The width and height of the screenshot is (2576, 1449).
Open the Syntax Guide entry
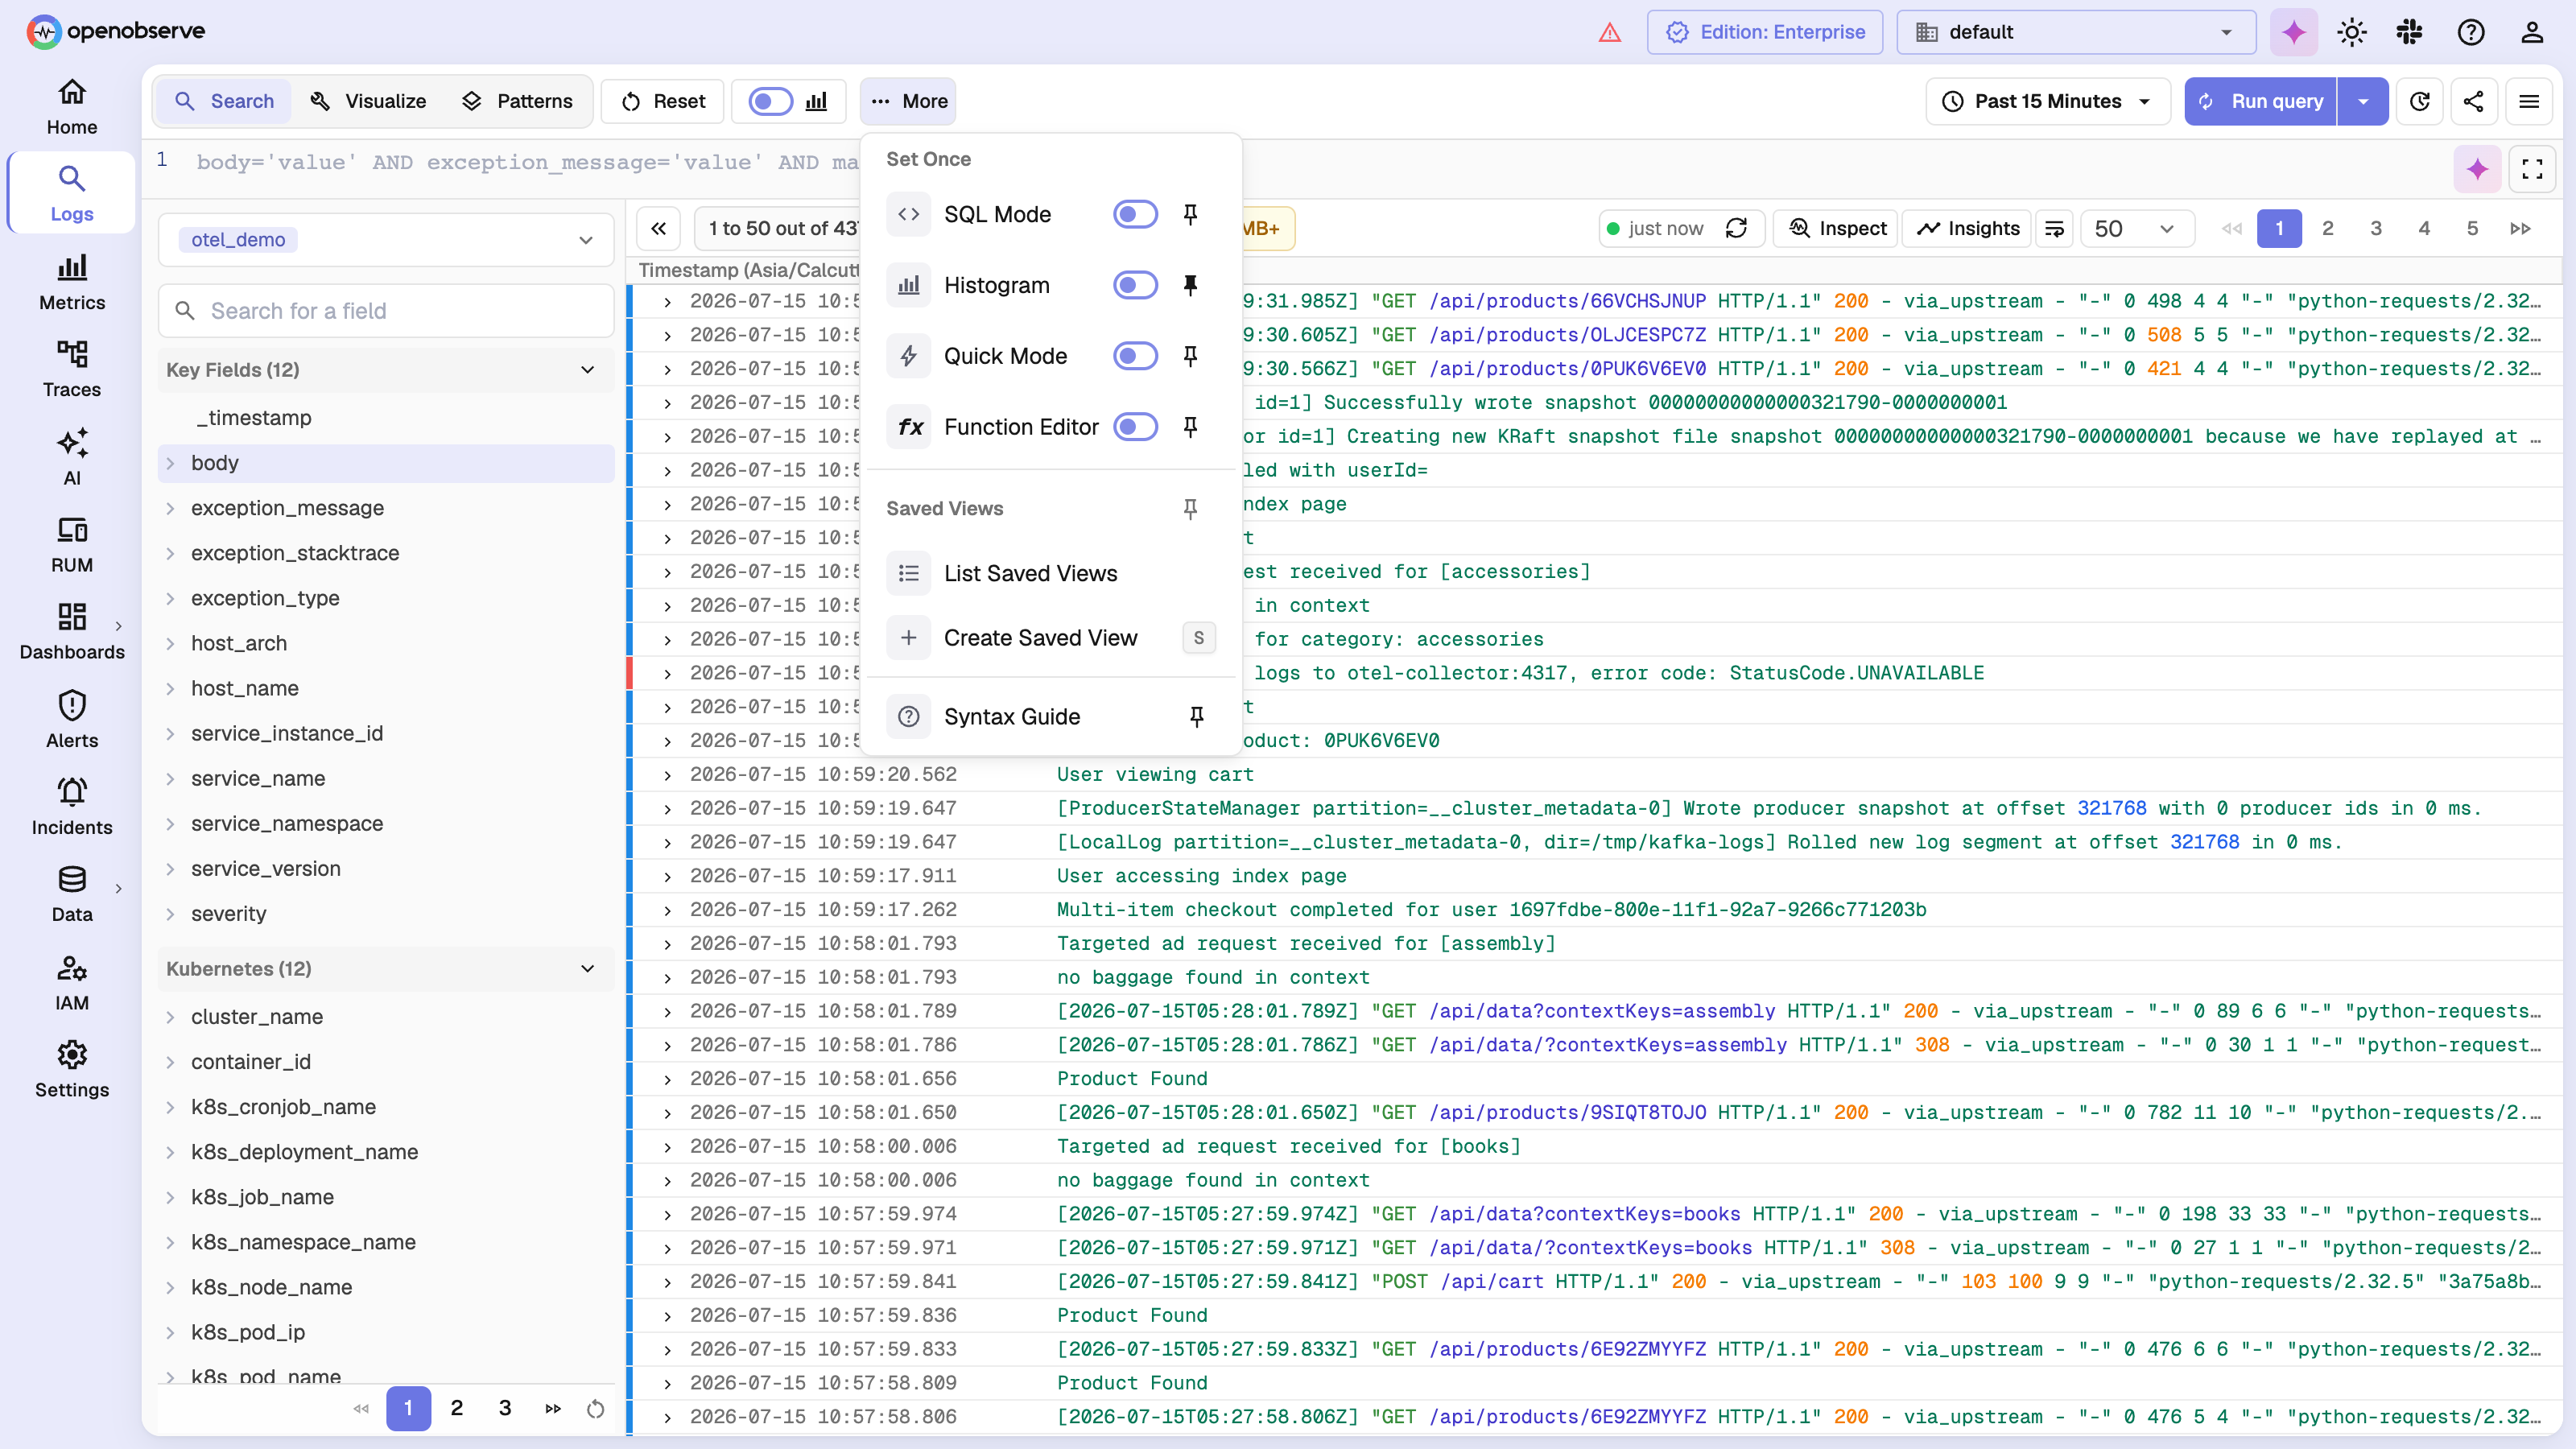[1050, 717]
